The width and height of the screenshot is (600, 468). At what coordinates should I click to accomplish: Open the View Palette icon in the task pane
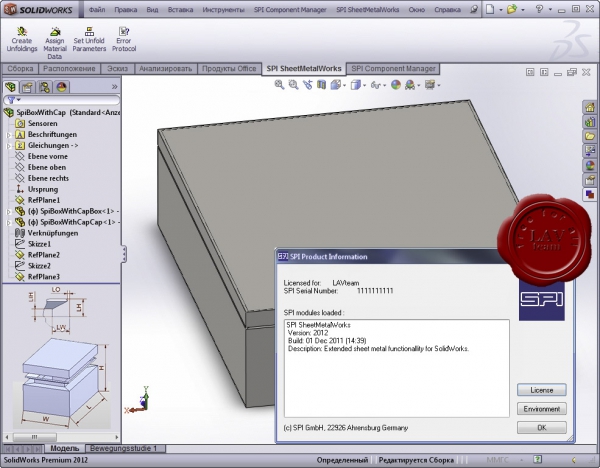(590, 151)
